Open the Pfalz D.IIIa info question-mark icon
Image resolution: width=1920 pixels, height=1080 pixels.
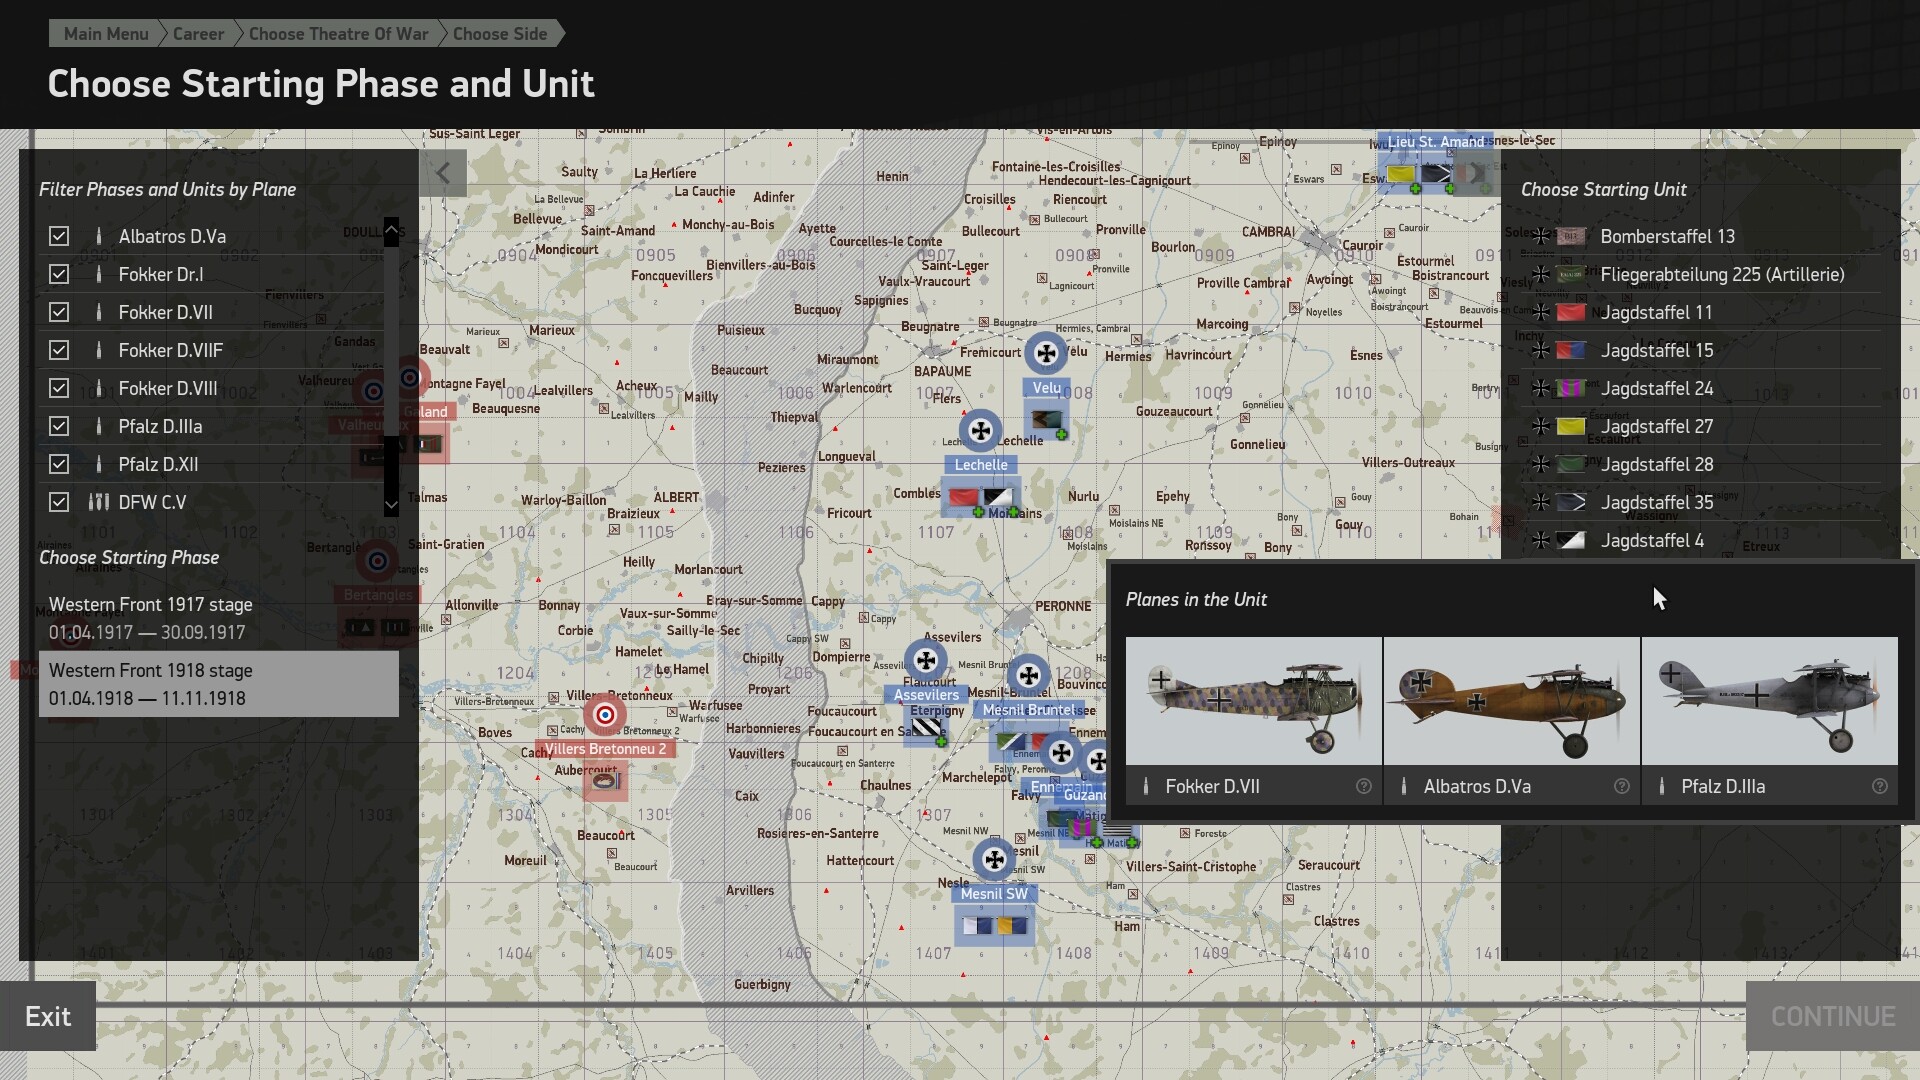point(1880,787)
